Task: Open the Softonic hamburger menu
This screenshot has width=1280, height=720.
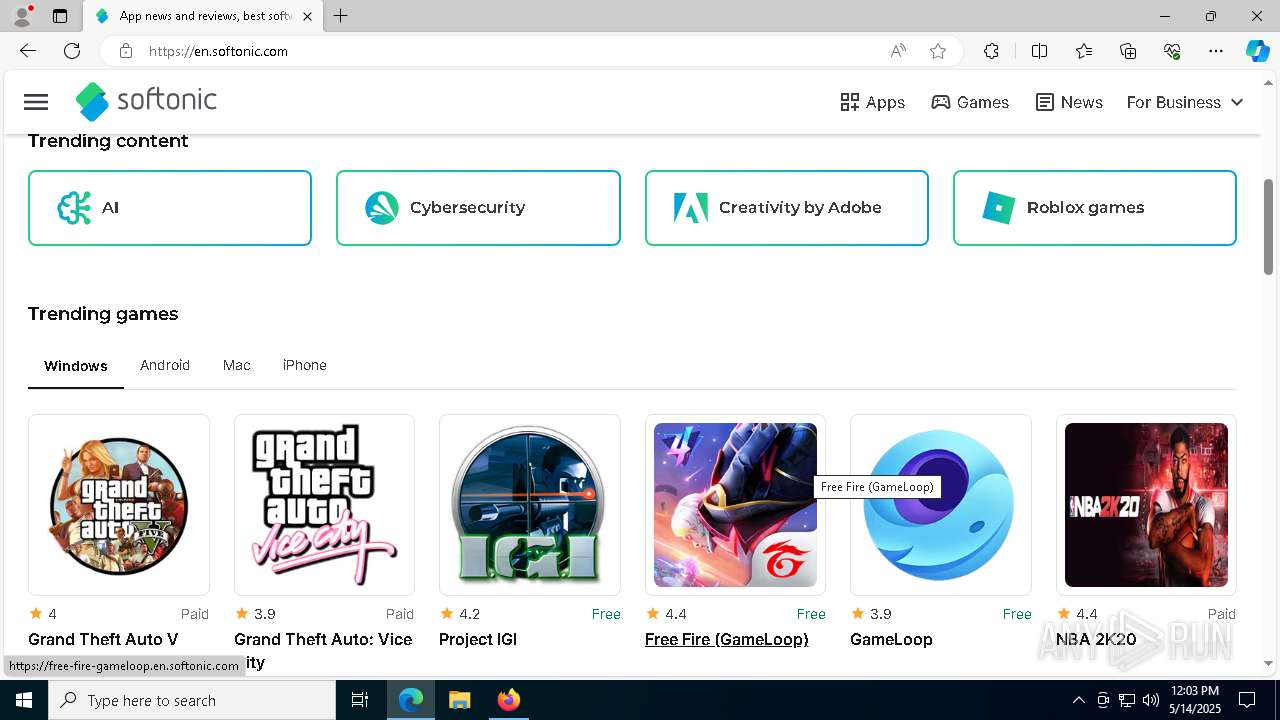Action: (36, 102)
